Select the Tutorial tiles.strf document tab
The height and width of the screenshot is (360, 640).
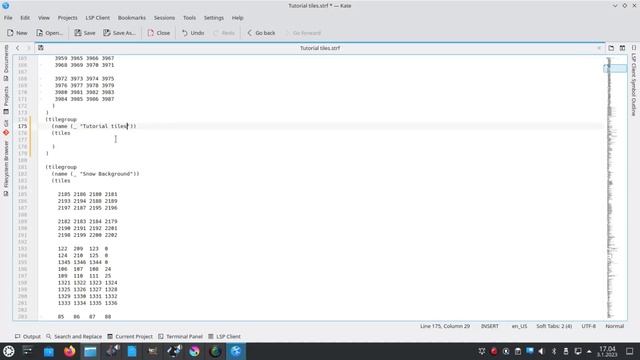click(320, 48)
